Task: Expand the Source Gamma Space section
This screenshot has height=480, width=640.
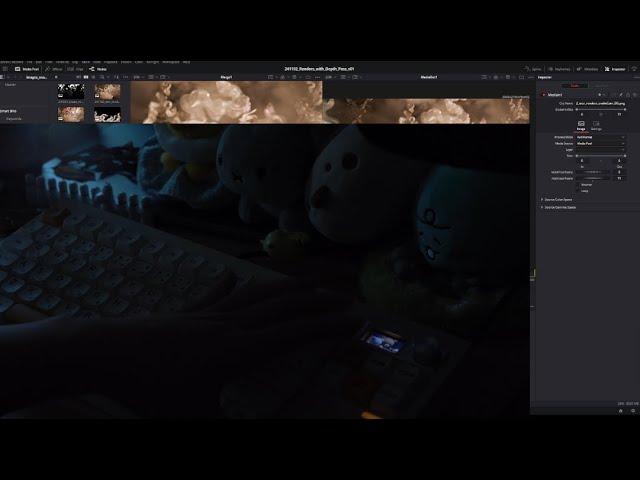Action: pyautogui.click(x=558, y=207)
